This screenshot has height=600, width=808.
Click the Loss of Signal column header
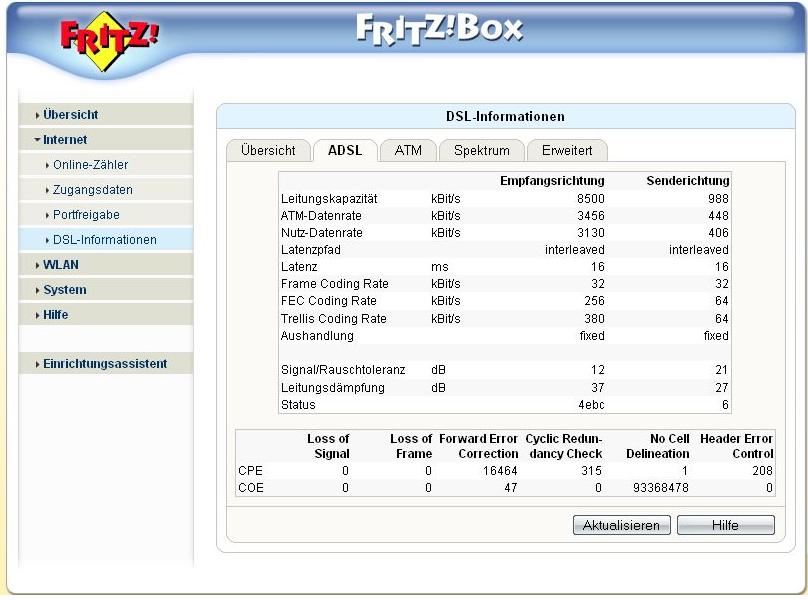[328, 446]
